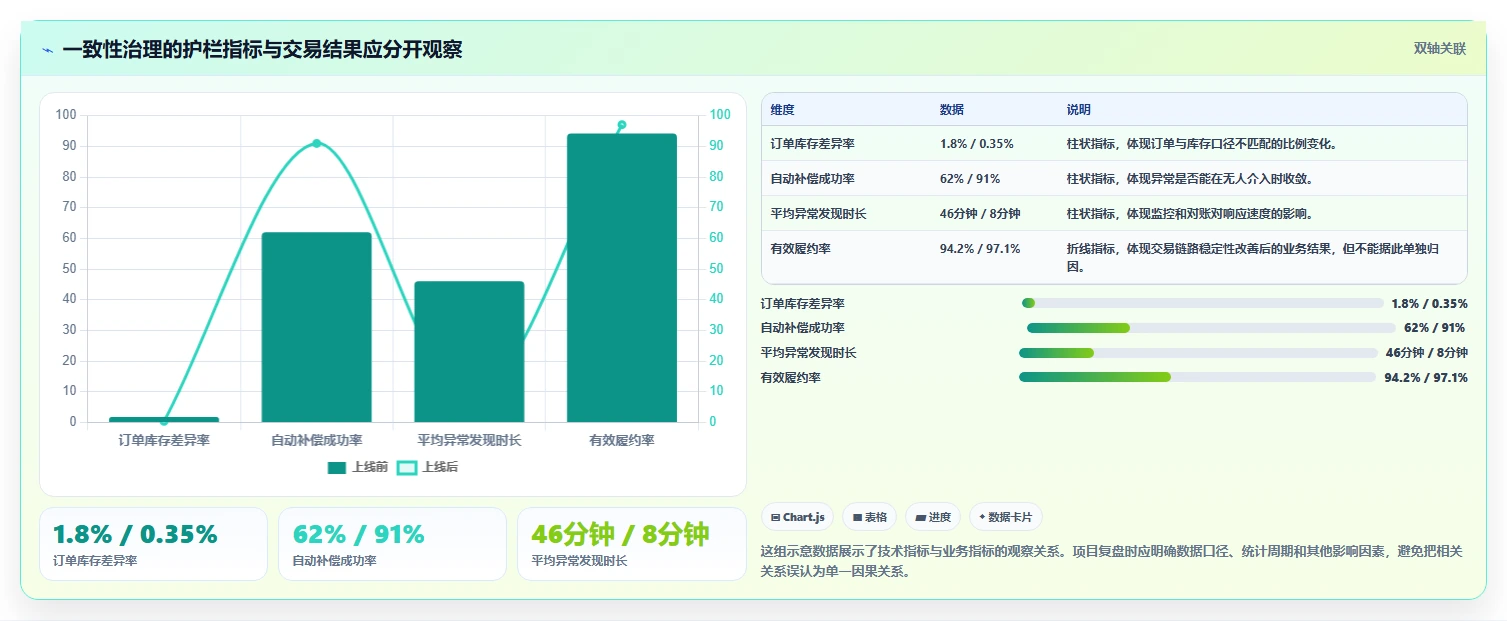Click the table value 94.2% / 97.1%

point(980,249)
